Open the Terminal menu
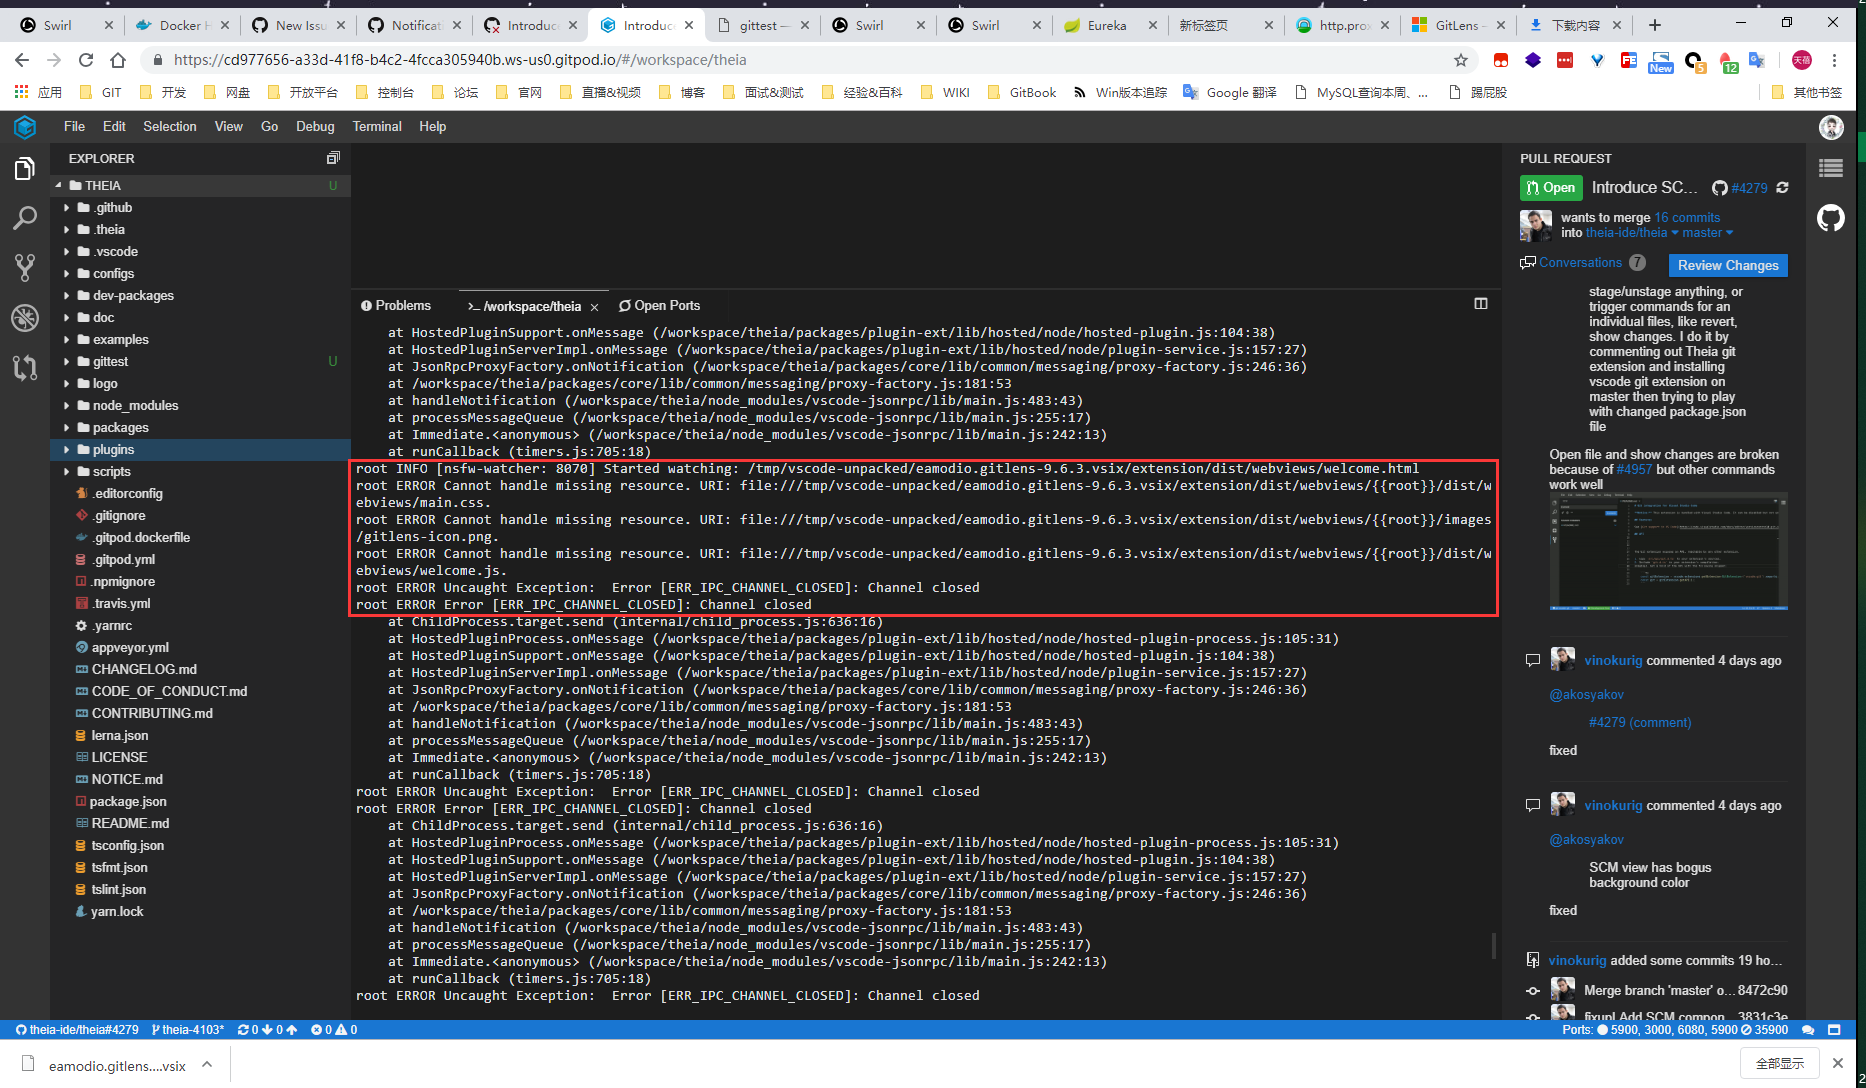Viewport: 1866px width, 1088px height. [377, 126]
